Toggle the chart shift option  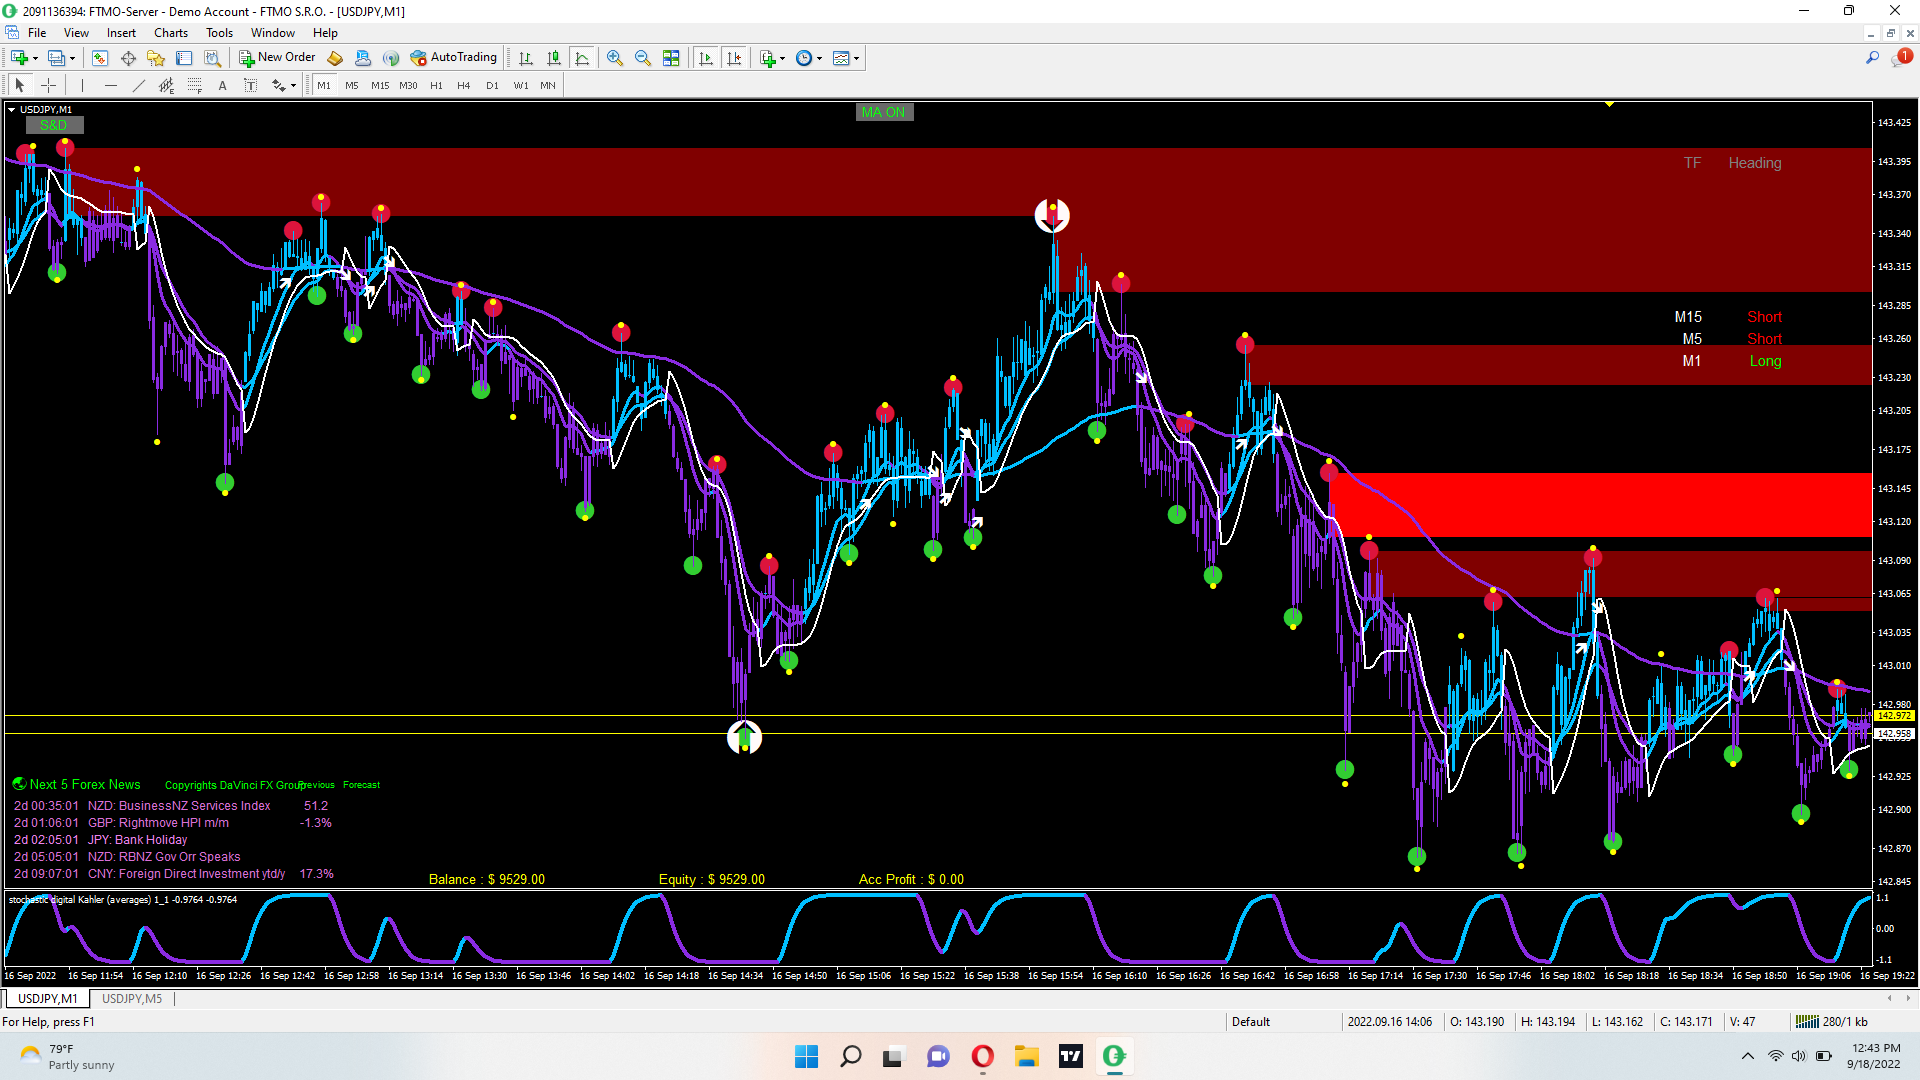point(734,58)
